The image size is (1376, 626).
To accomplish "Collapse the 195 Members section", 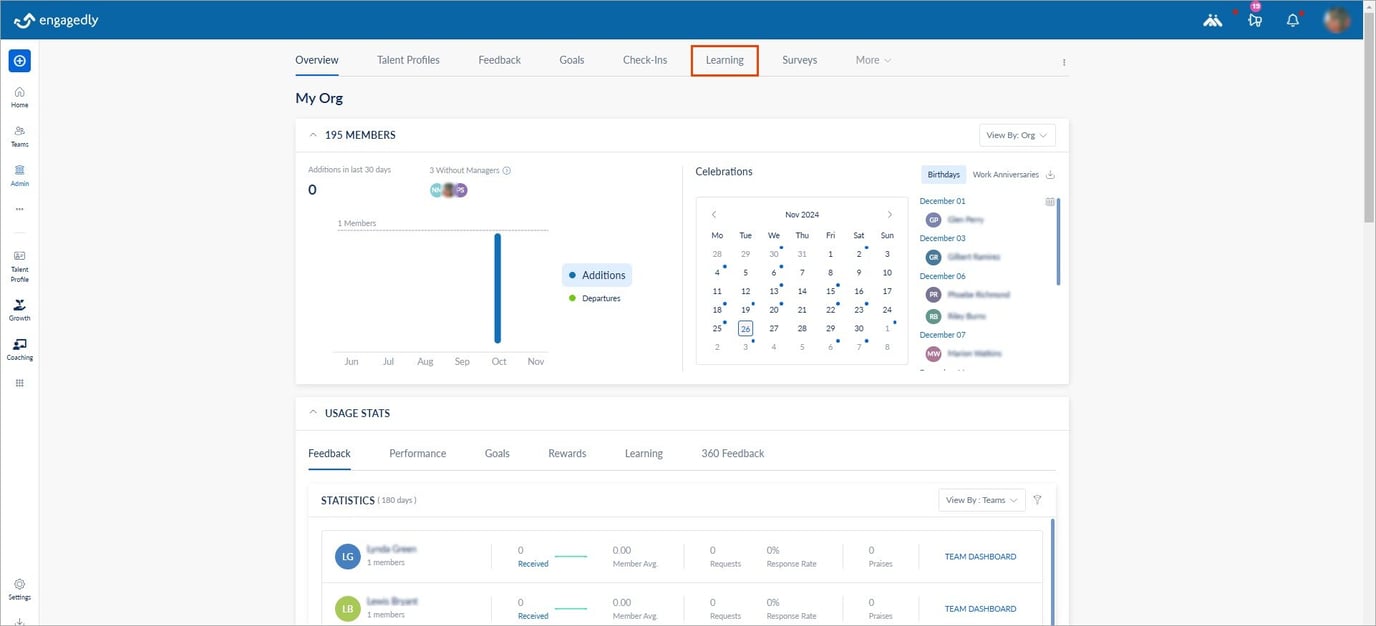I will (313, 135).
